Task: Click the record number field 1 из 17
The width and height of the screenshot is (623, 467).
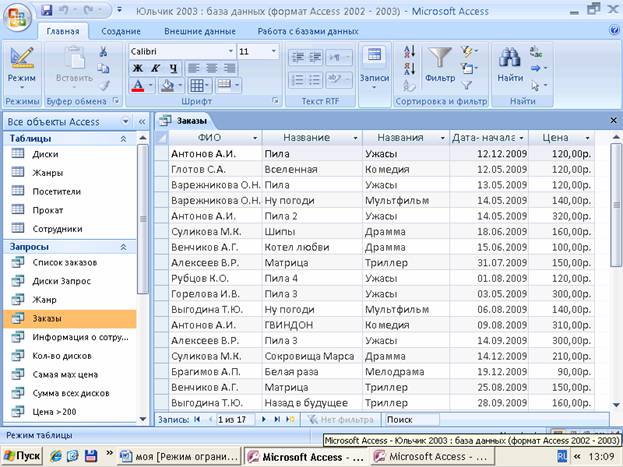Action: pyautogui.click(x=234, y=419)
